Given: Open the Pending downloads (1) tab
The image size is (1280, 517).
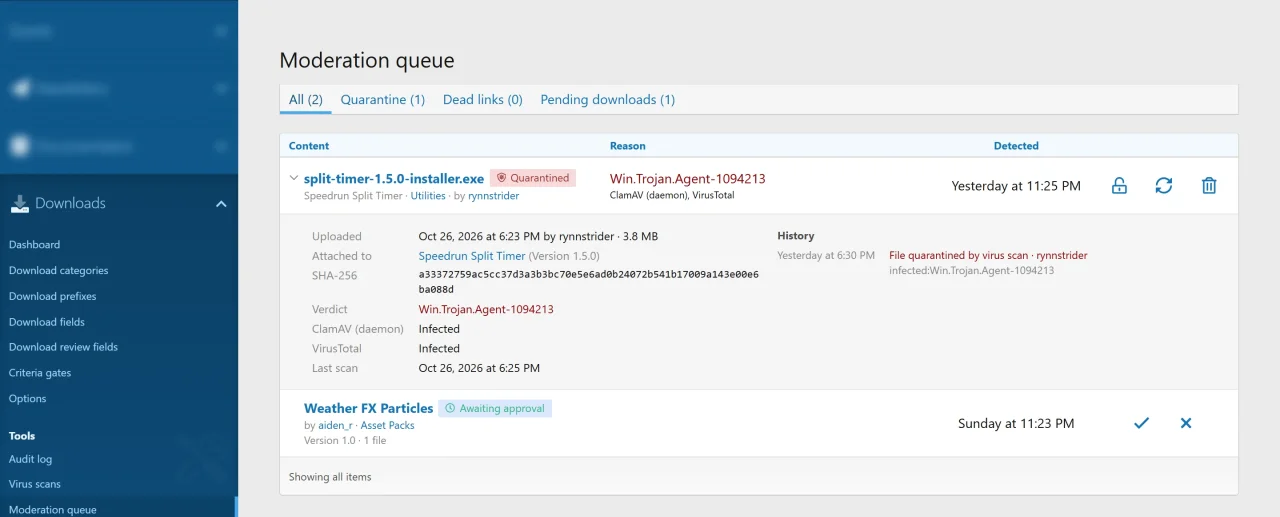Looking at the screenshot, I should (x=608, y=100).
